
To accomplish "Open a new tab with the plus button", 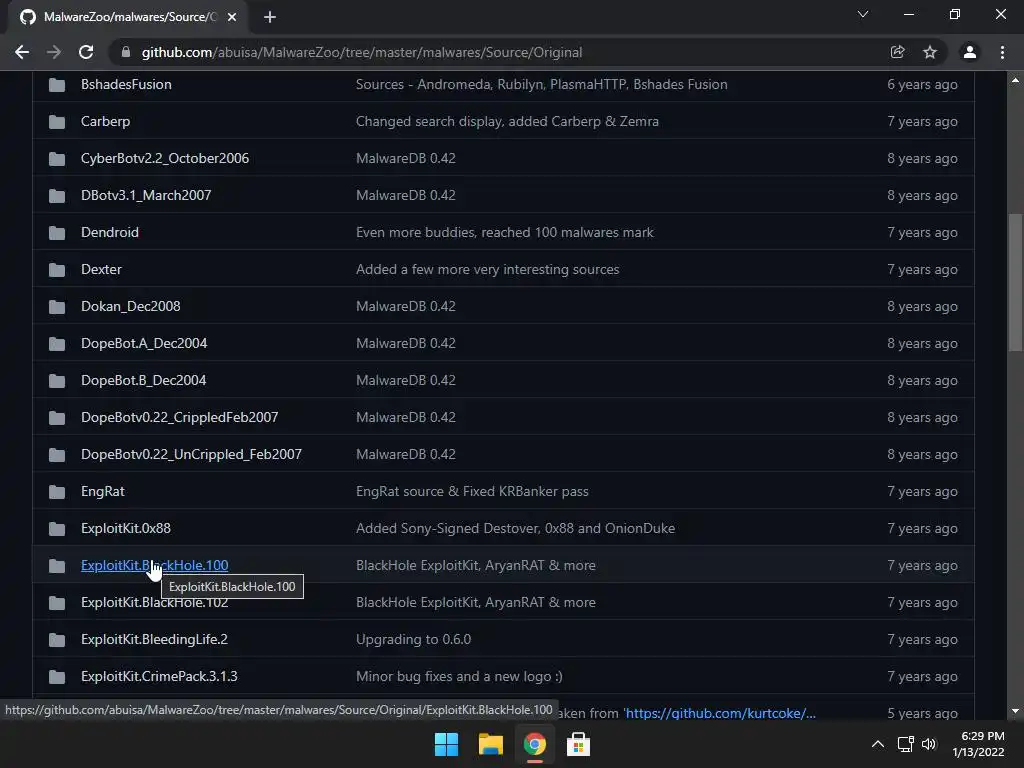I will 270,17.
